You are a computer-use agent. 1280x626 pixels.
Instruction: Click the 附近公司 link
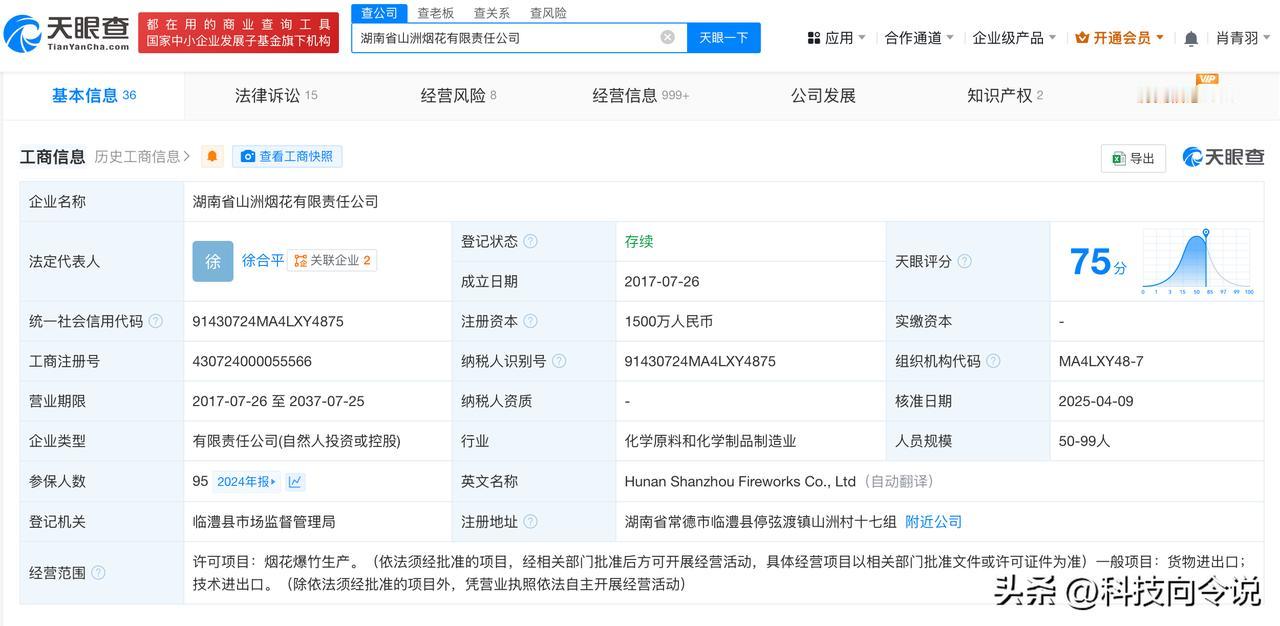click(933, 521)
